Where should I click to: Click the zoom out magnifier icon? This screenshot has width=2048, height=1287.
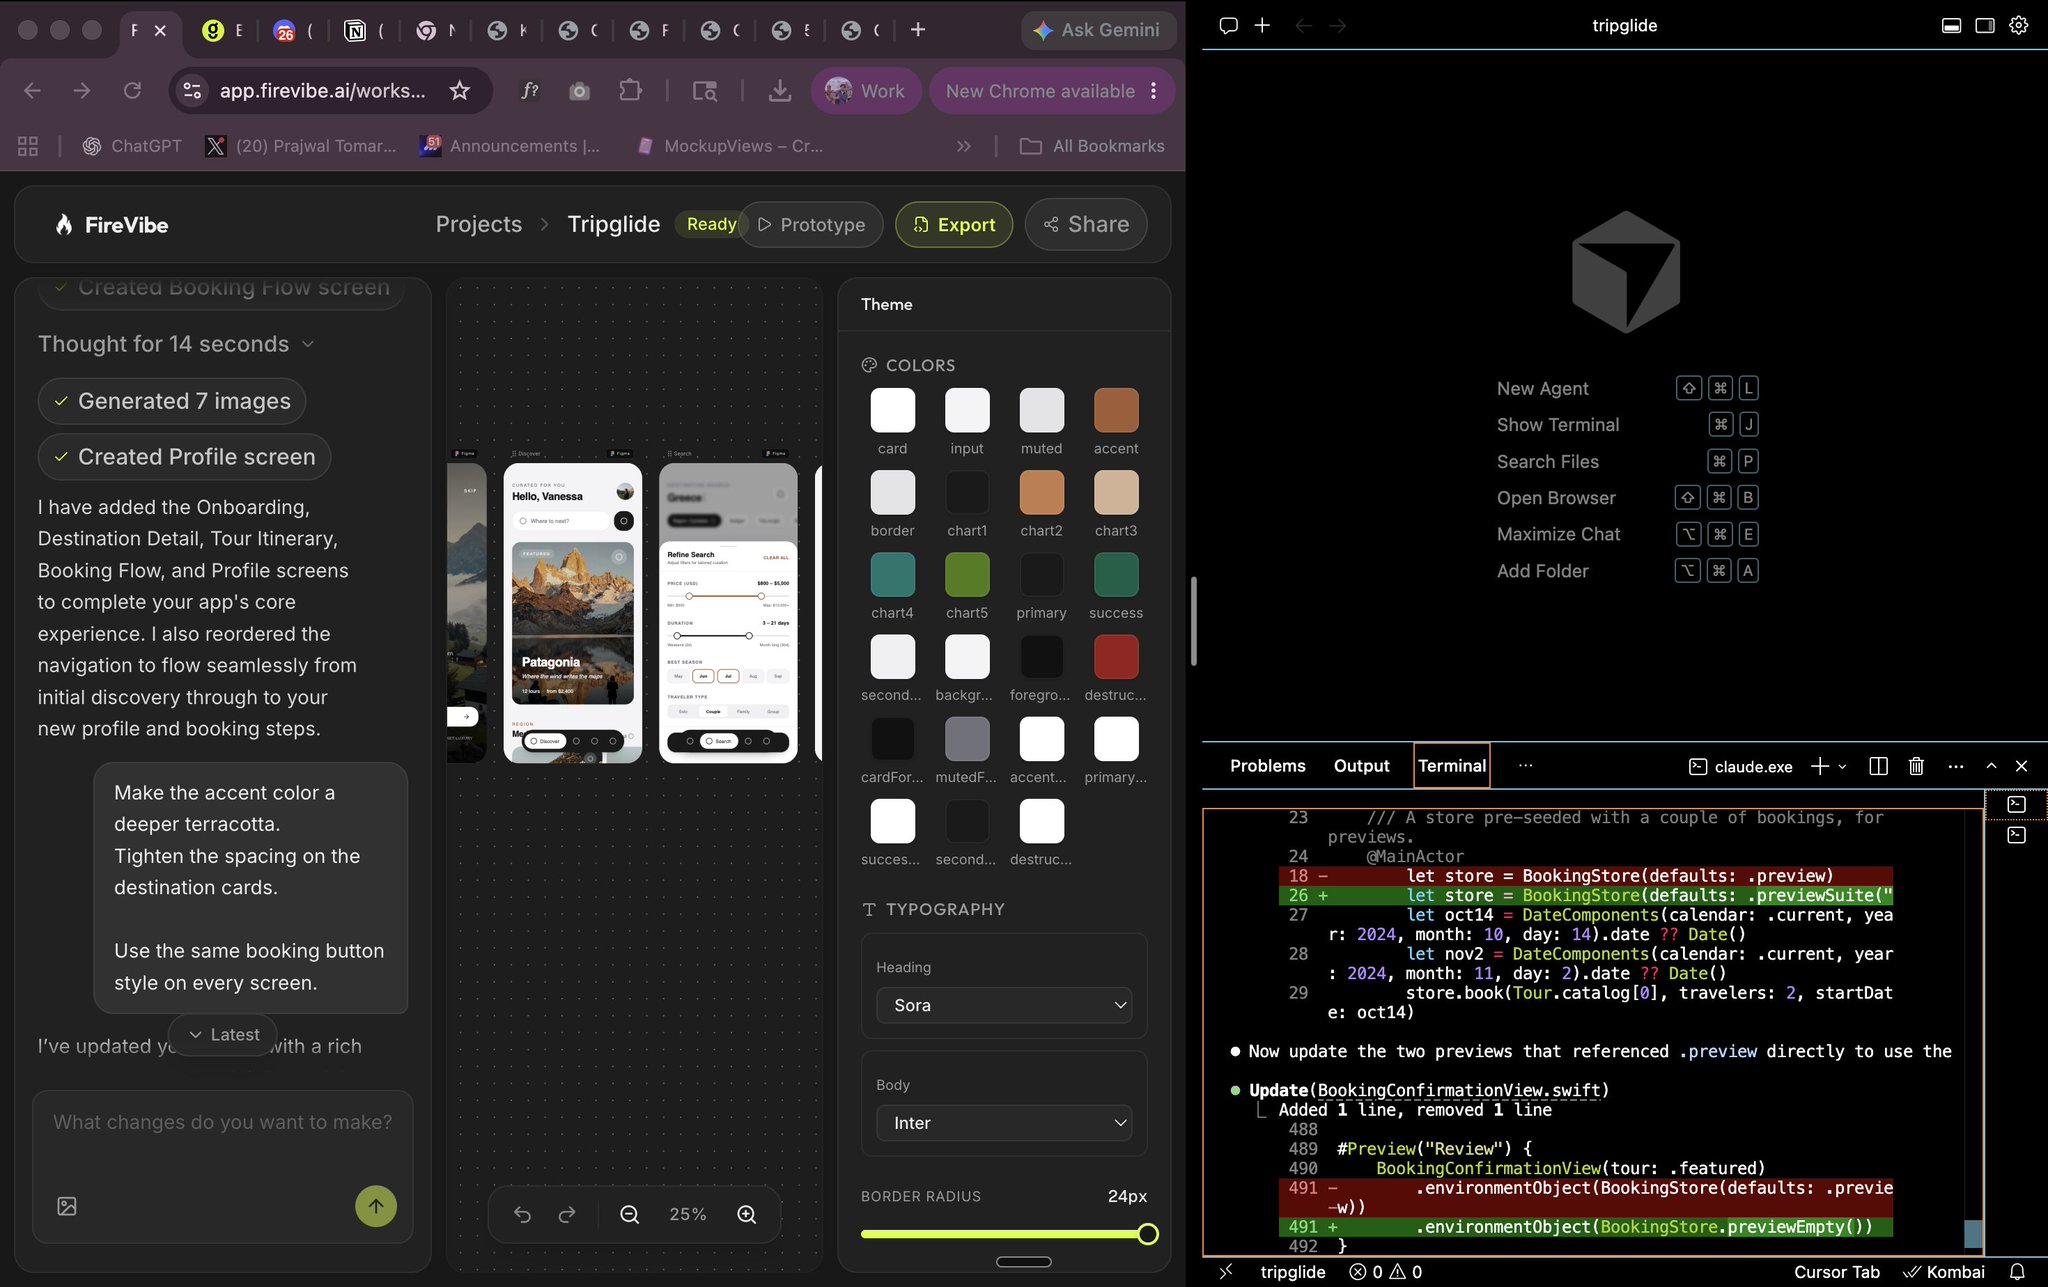click(629, 1214)
